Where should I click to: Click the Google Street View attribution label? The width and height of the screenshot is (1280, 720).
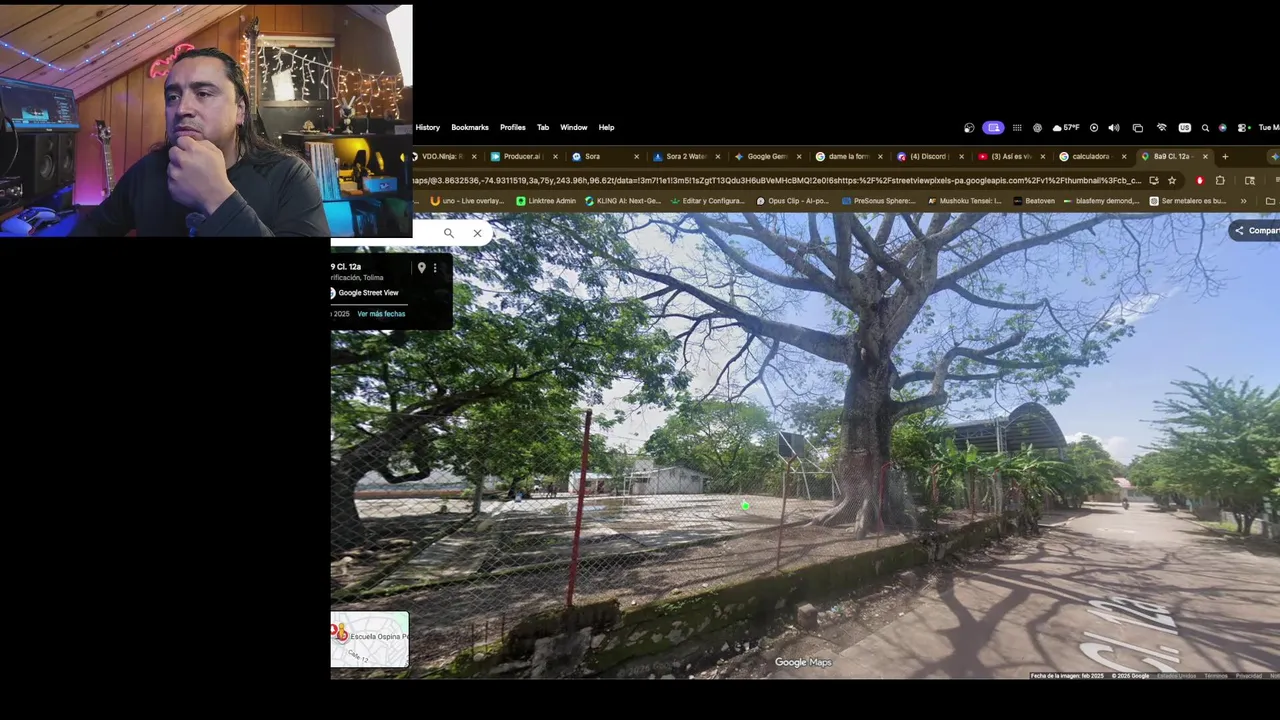[x=368, y=293]
